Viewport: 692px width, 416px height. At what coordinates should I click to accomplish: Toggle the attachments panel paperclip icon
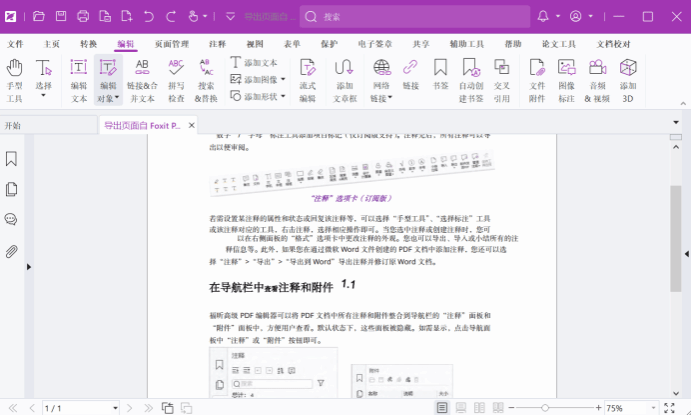tap(12, 251)
